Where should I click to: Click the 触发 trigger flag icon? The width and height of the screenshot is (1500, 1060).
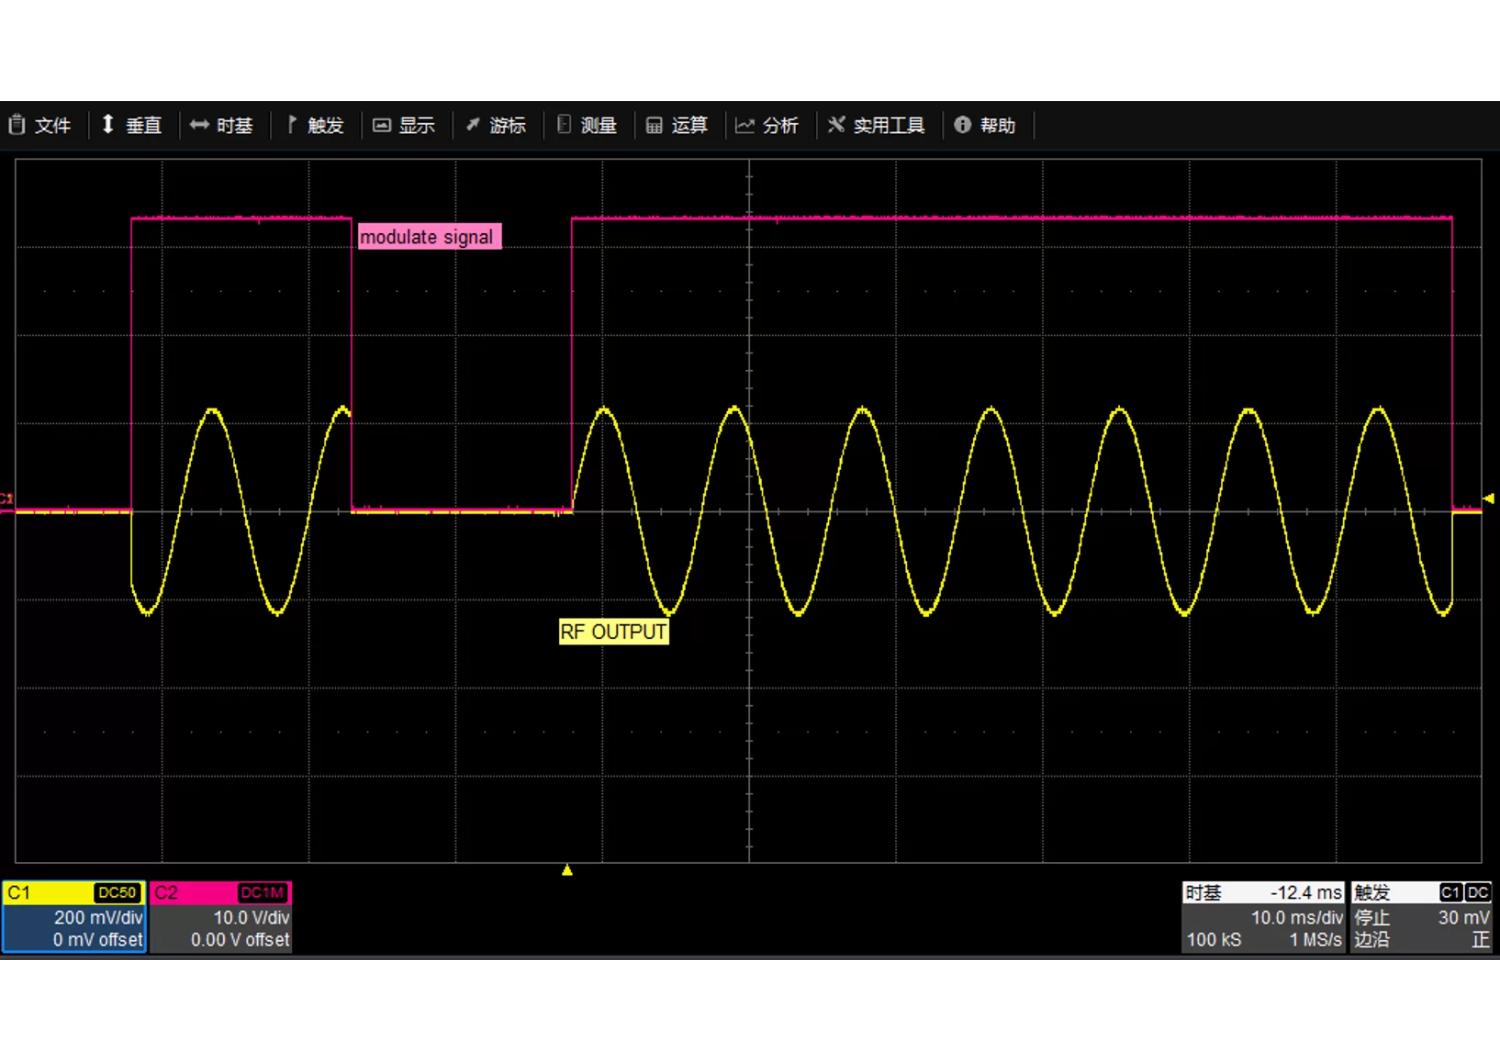pyautogui.click(x=291, y=125)
